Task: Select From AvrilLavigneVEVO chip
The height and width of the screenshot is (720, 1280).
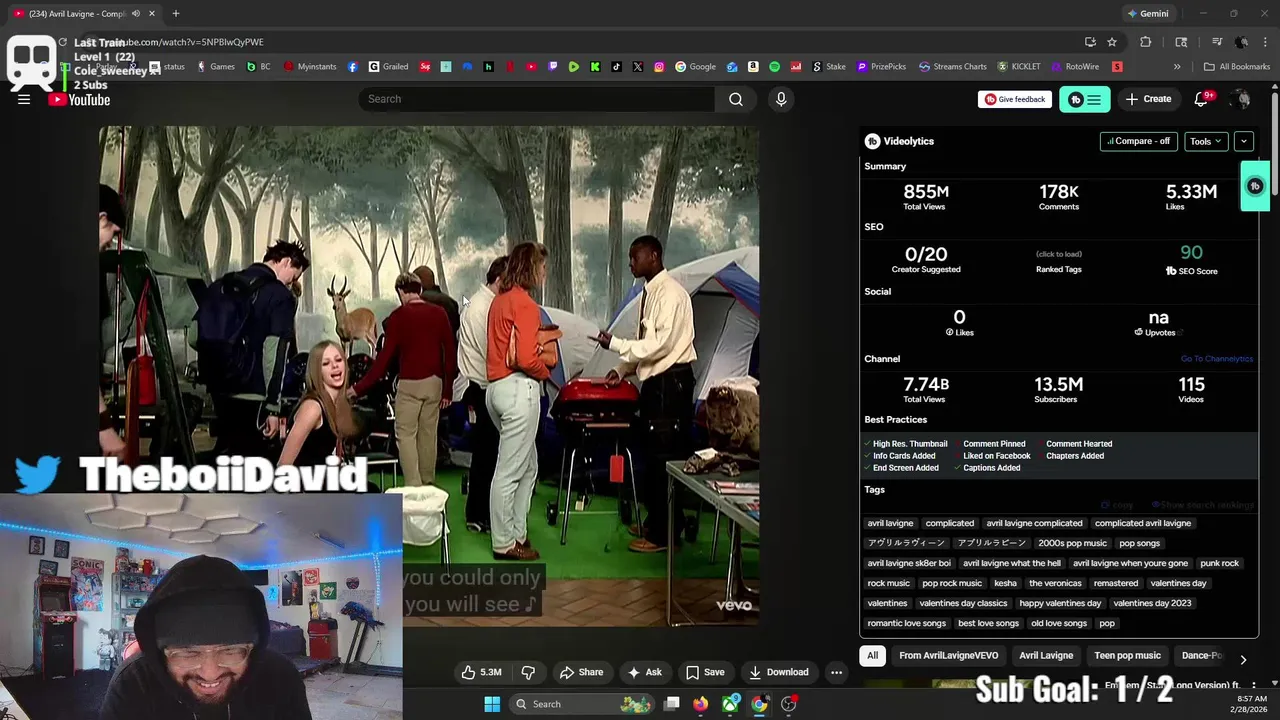Action: 948,656
